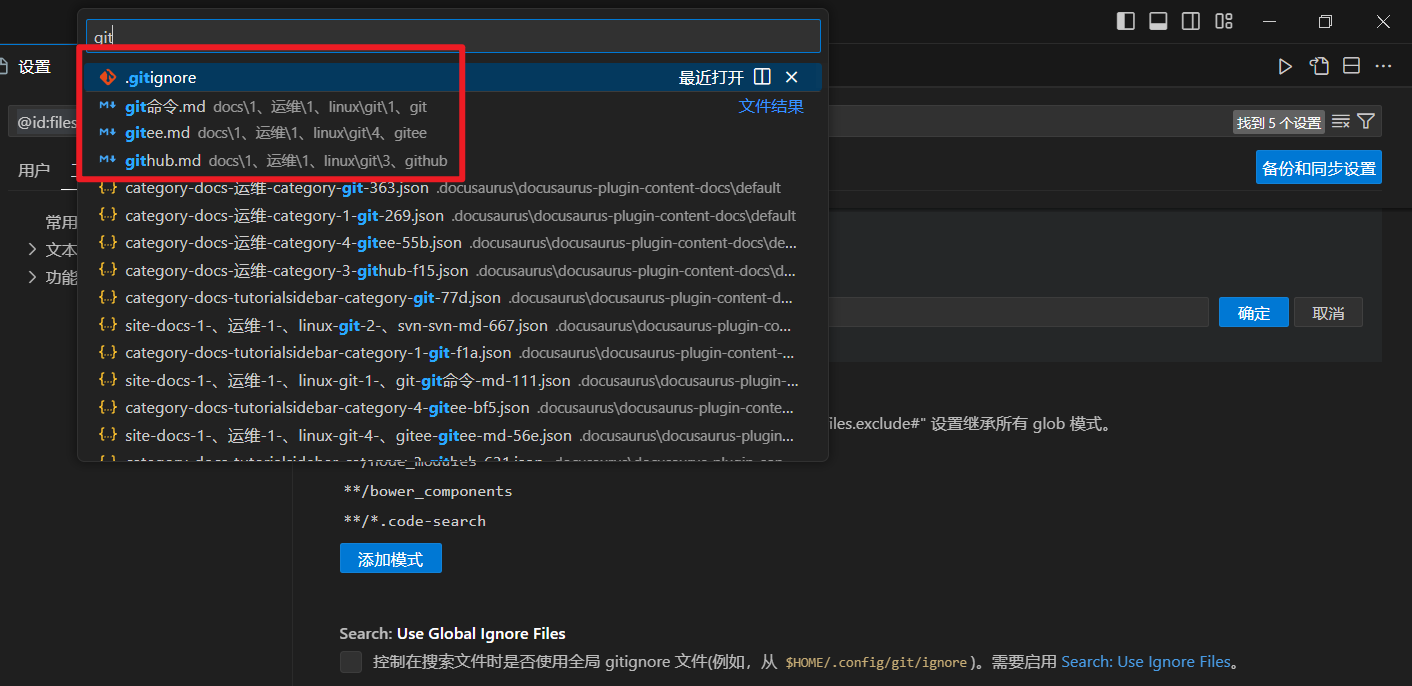1412x686 pixels.
Task: Switch to the 用户 settings tab
Action: pyautogui.click(x=34, y=170)
